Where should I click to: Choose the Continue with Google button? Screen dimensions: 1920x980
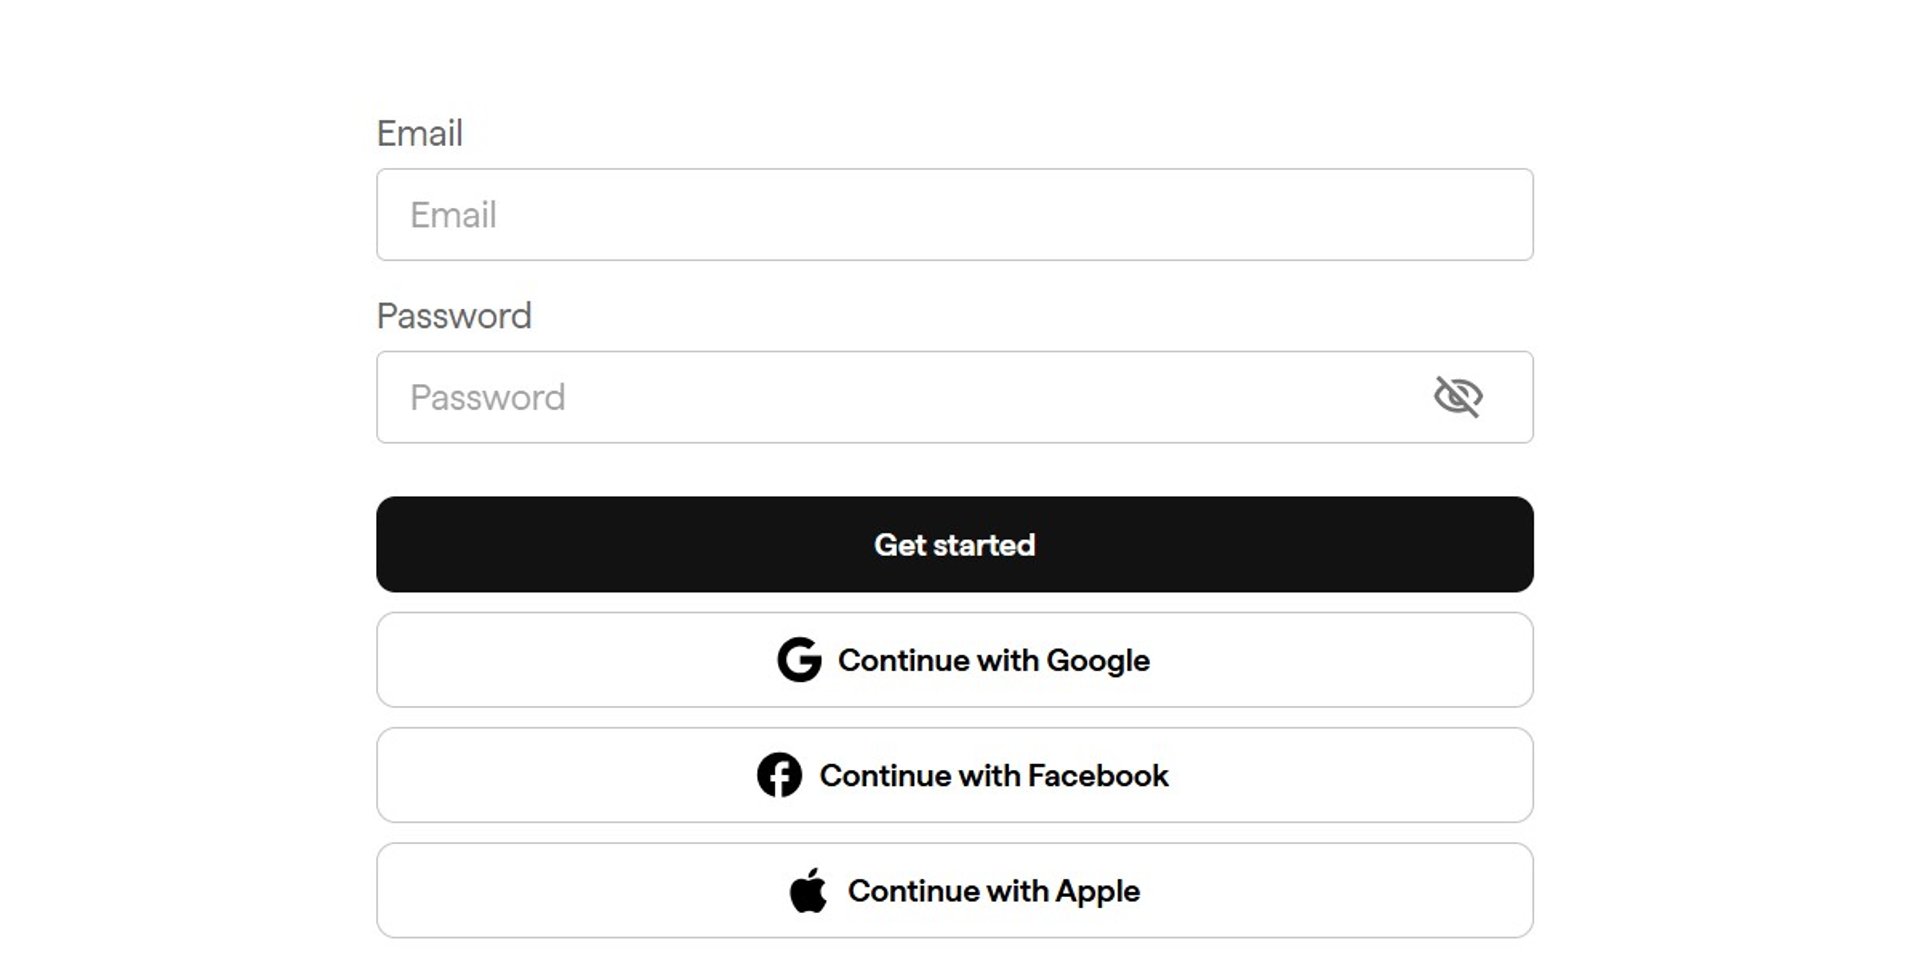[x=954, y=660]
